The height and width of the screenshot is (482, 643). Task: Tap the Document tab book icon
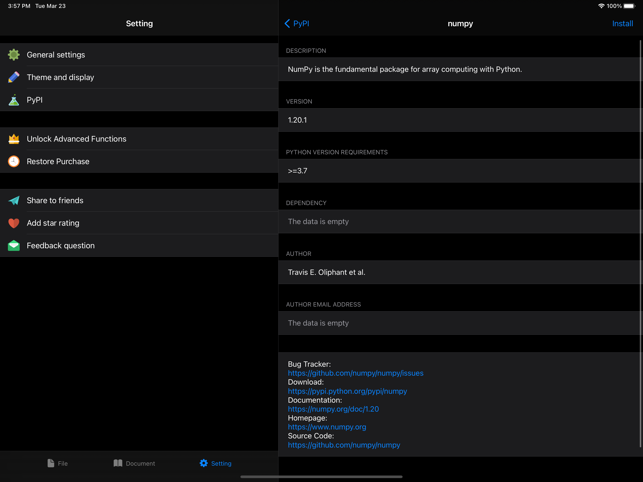point(118,463)
